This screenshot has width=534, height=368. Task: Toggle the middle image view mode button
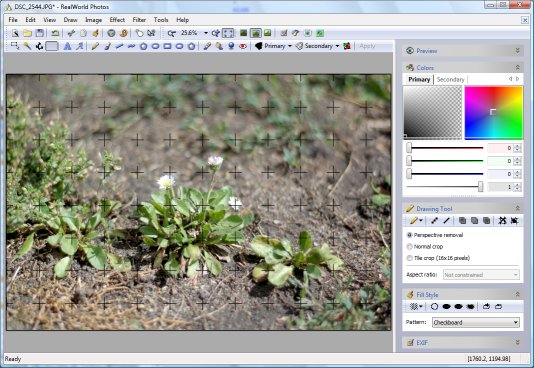click(256, 33)
